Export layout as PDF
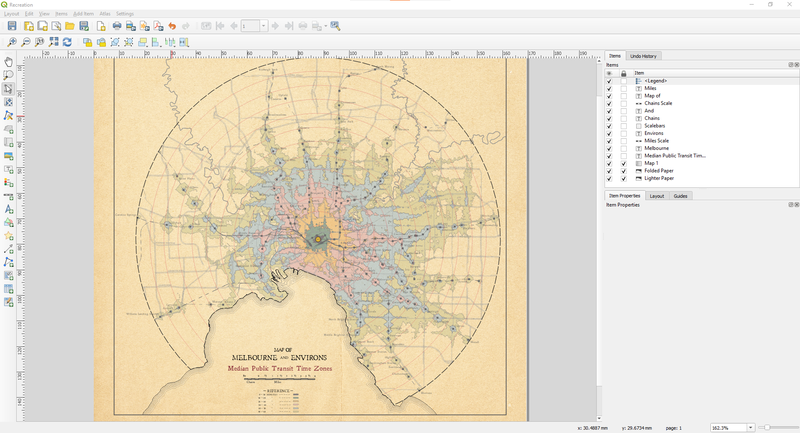 coord(158,26)
